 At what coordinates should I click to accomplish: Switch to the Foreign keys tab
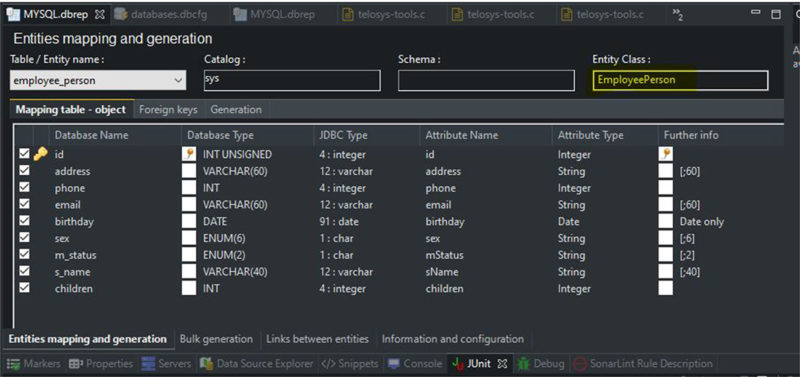point(168,109)
